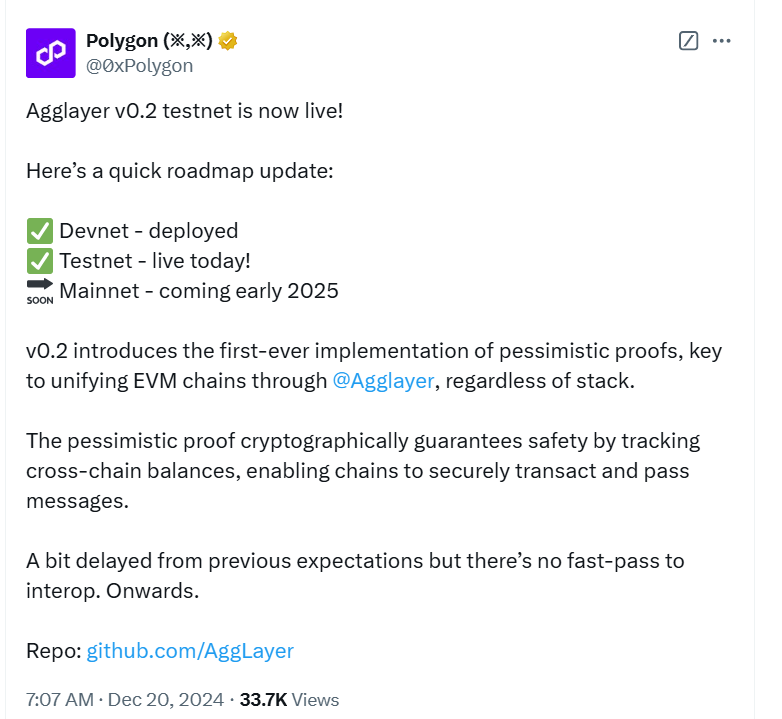The image size is (782, 719).
Task: Follow the @Agglayer mention link
Action: pyautogui.click(x=384, y=381)
